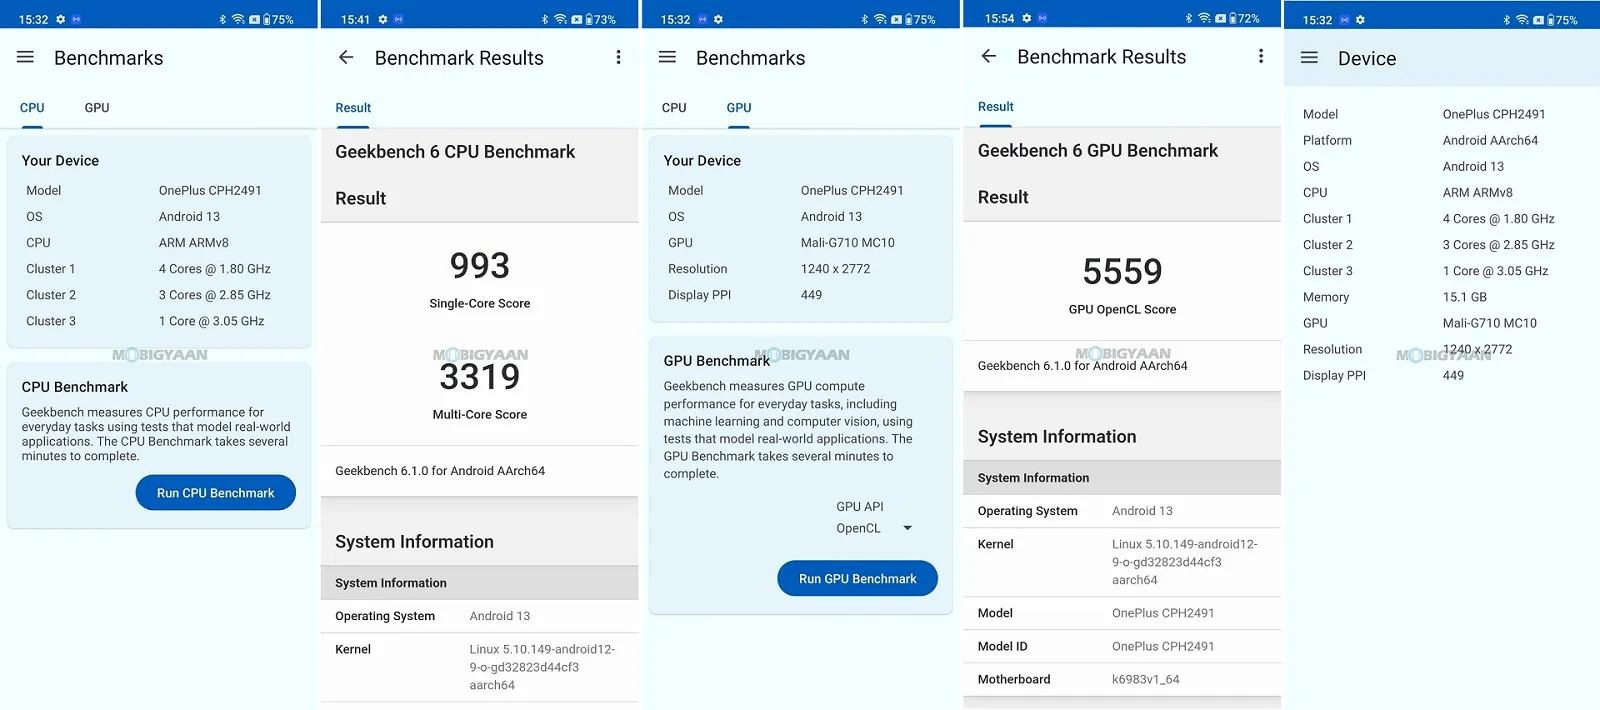Tap the Memory label on Device screen
This screenshot has height=710, width=1600.
pos(1326,298)
